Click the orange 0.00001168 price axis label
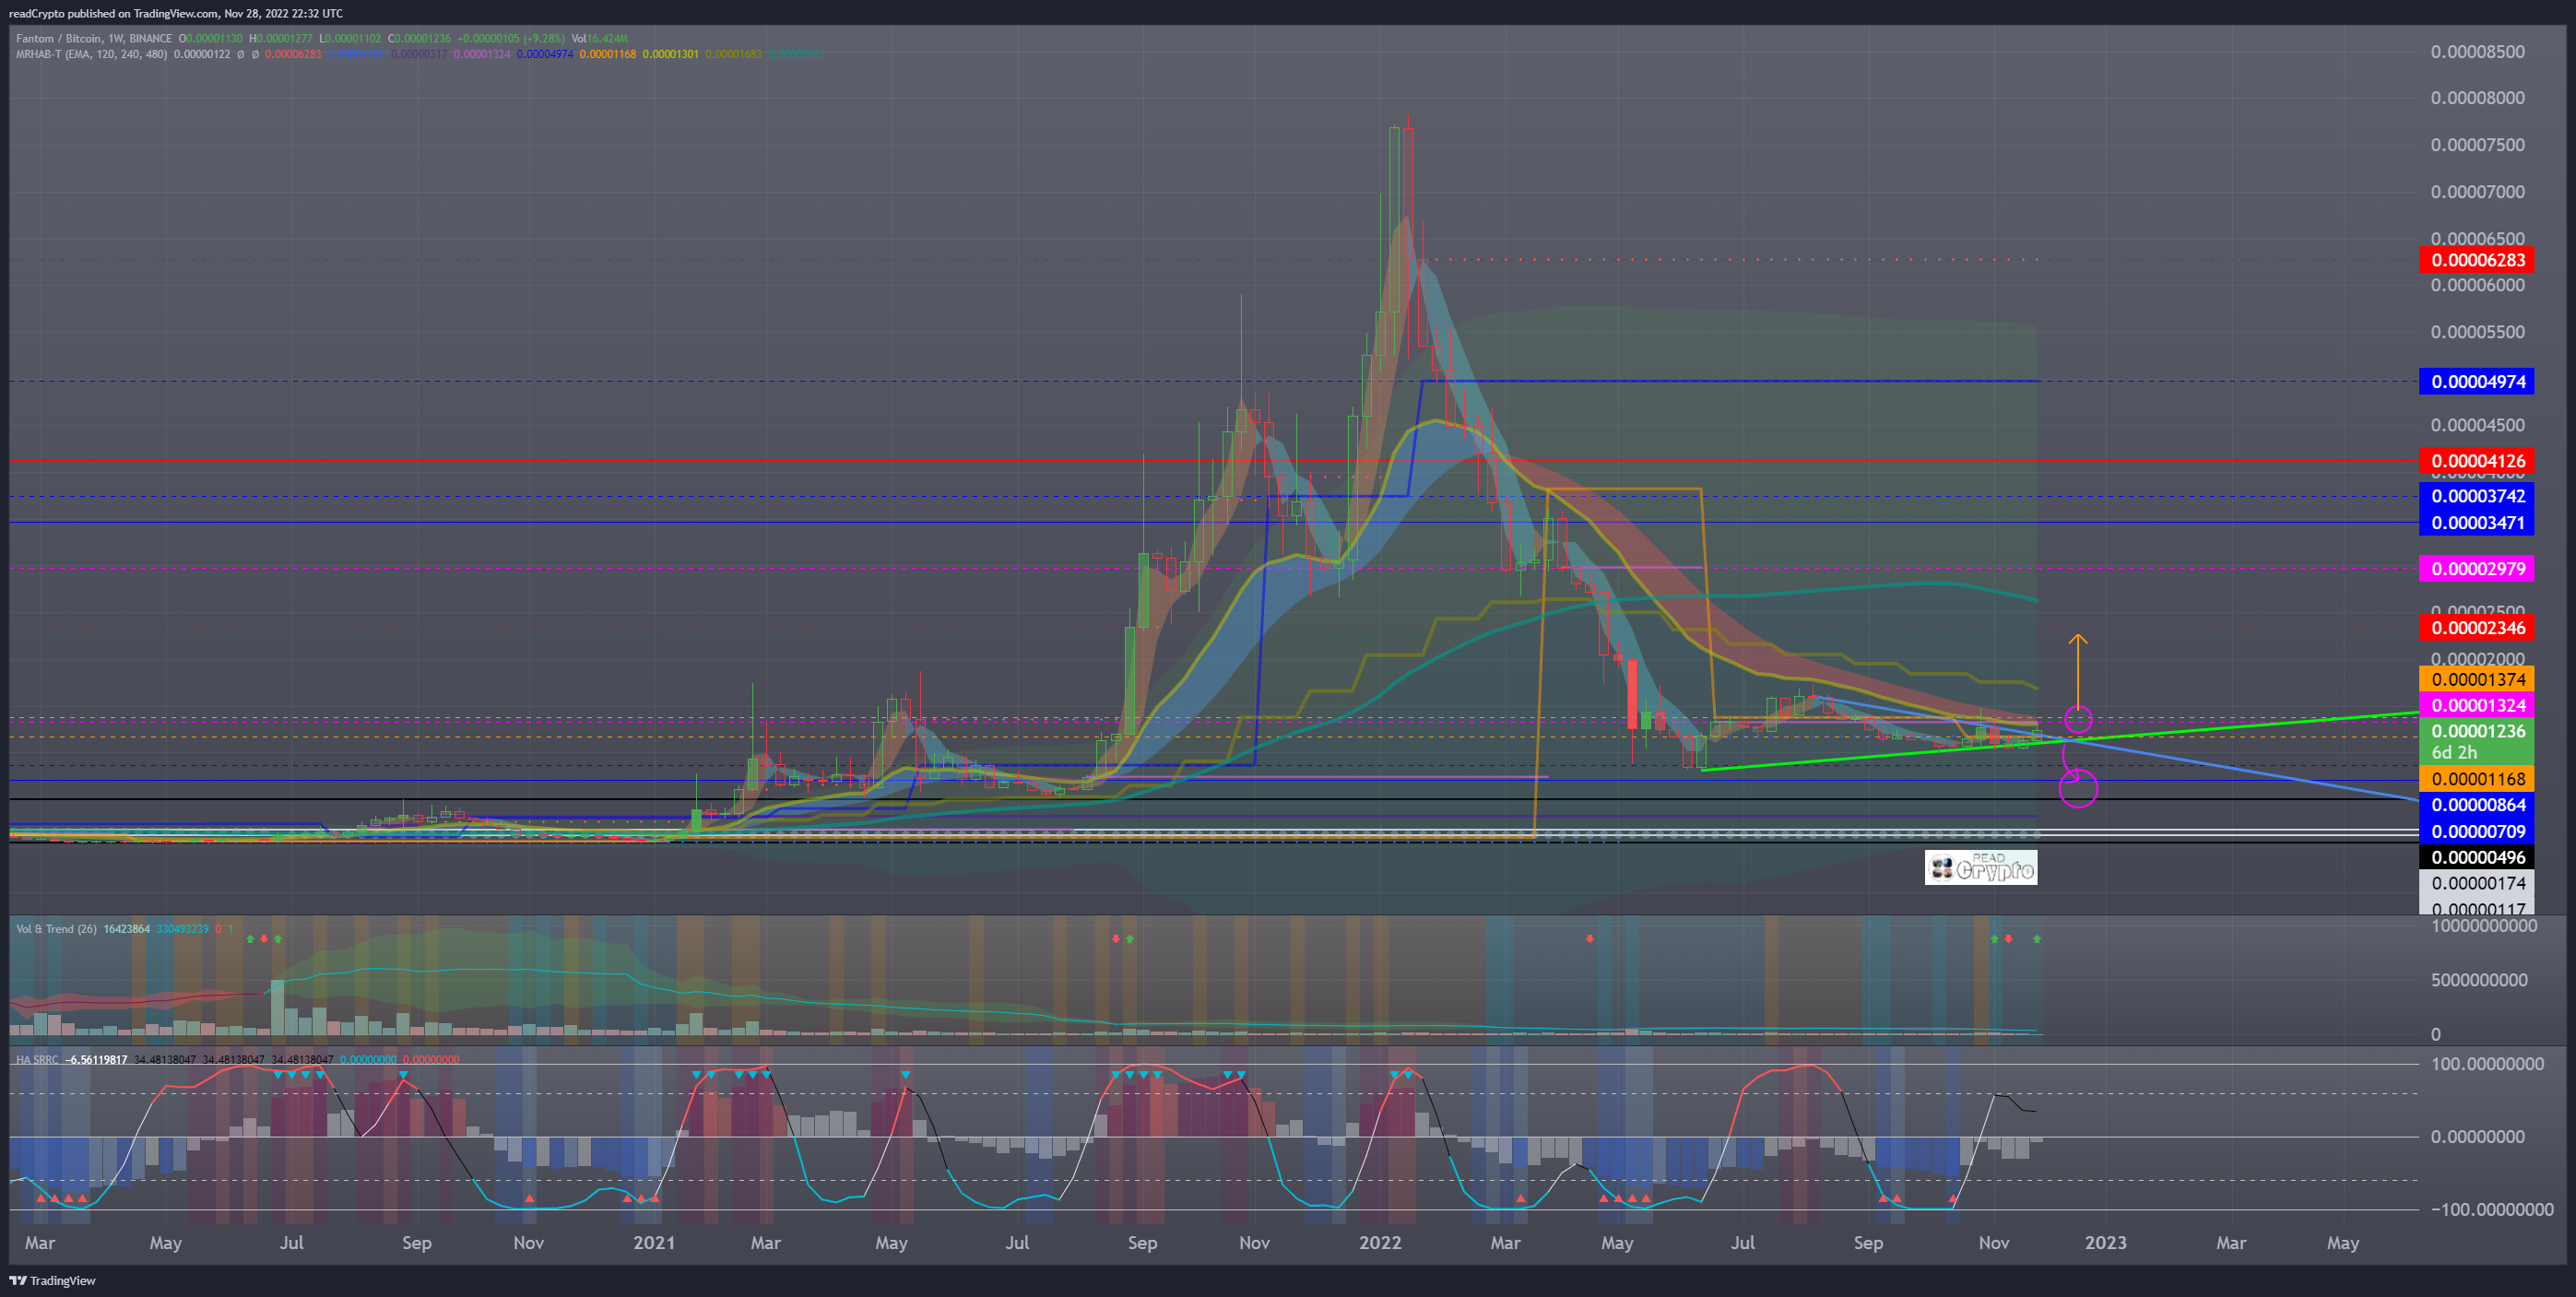The width and height of the screenshot is (2576, 1297). [x=2477, y=779]
